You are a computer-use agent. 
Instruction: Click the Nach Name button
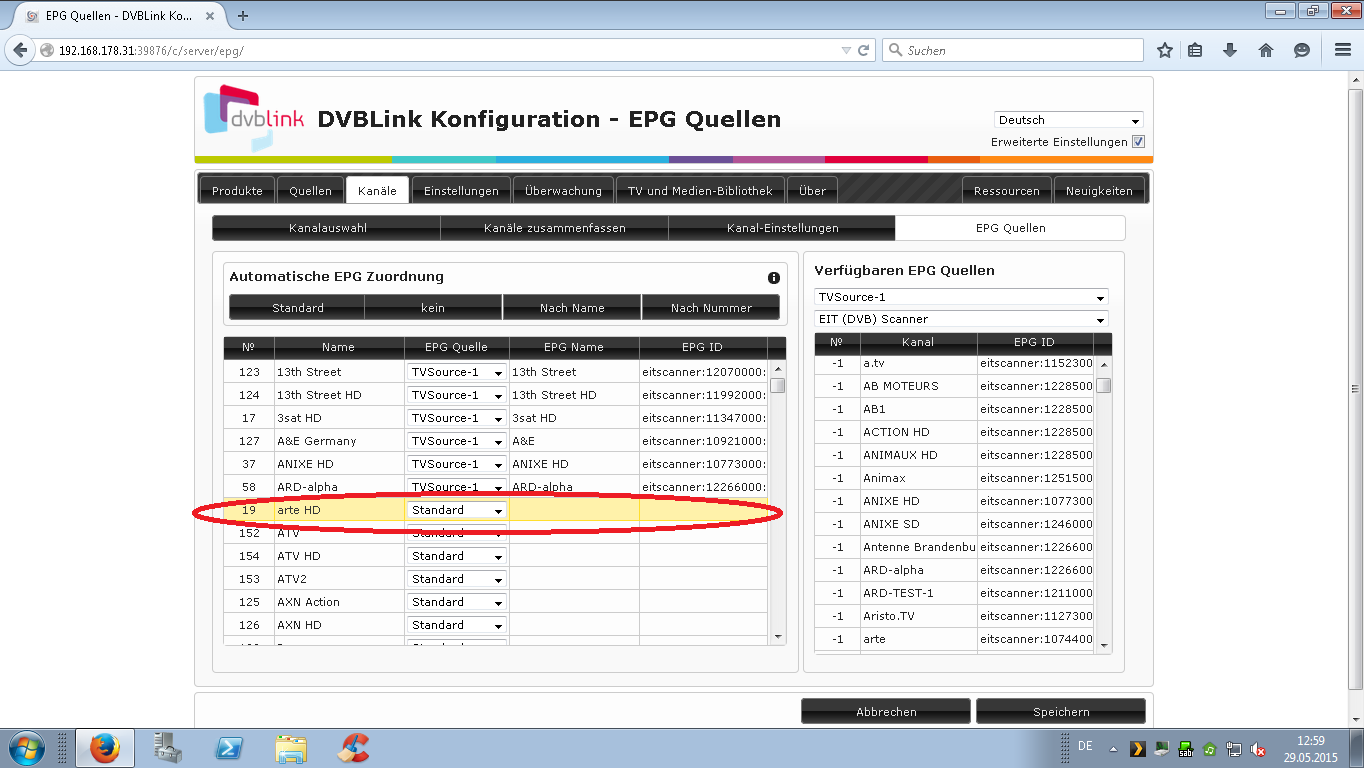(572, 308)
